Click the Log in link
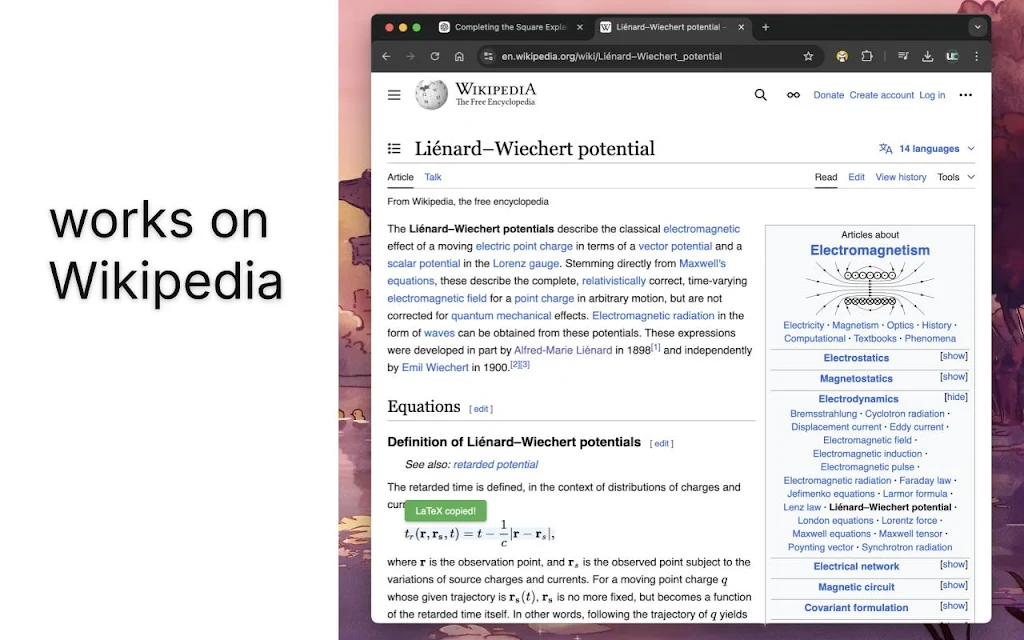 (932, 95)
